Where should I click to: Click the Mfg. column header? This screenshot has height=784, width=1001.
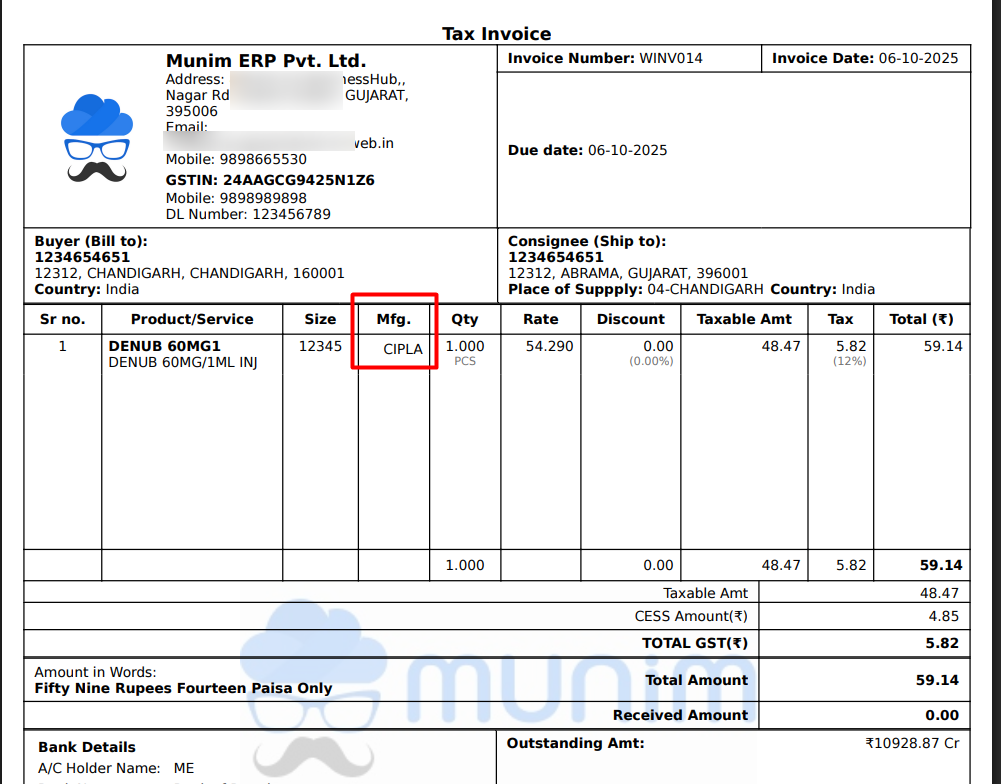394,319
